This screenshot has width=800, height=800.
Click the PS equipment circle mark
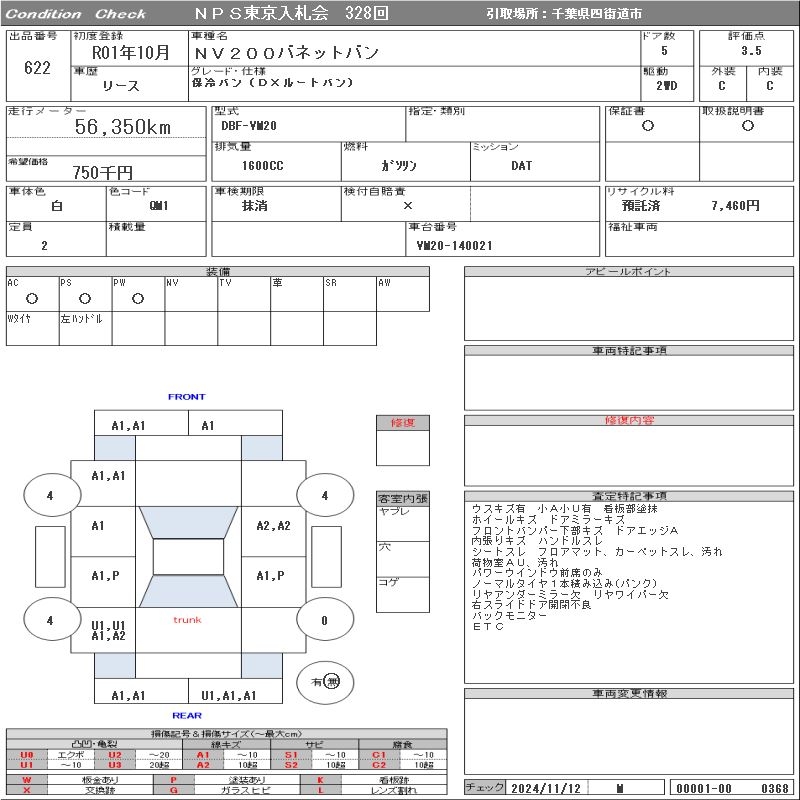[85, 299]
